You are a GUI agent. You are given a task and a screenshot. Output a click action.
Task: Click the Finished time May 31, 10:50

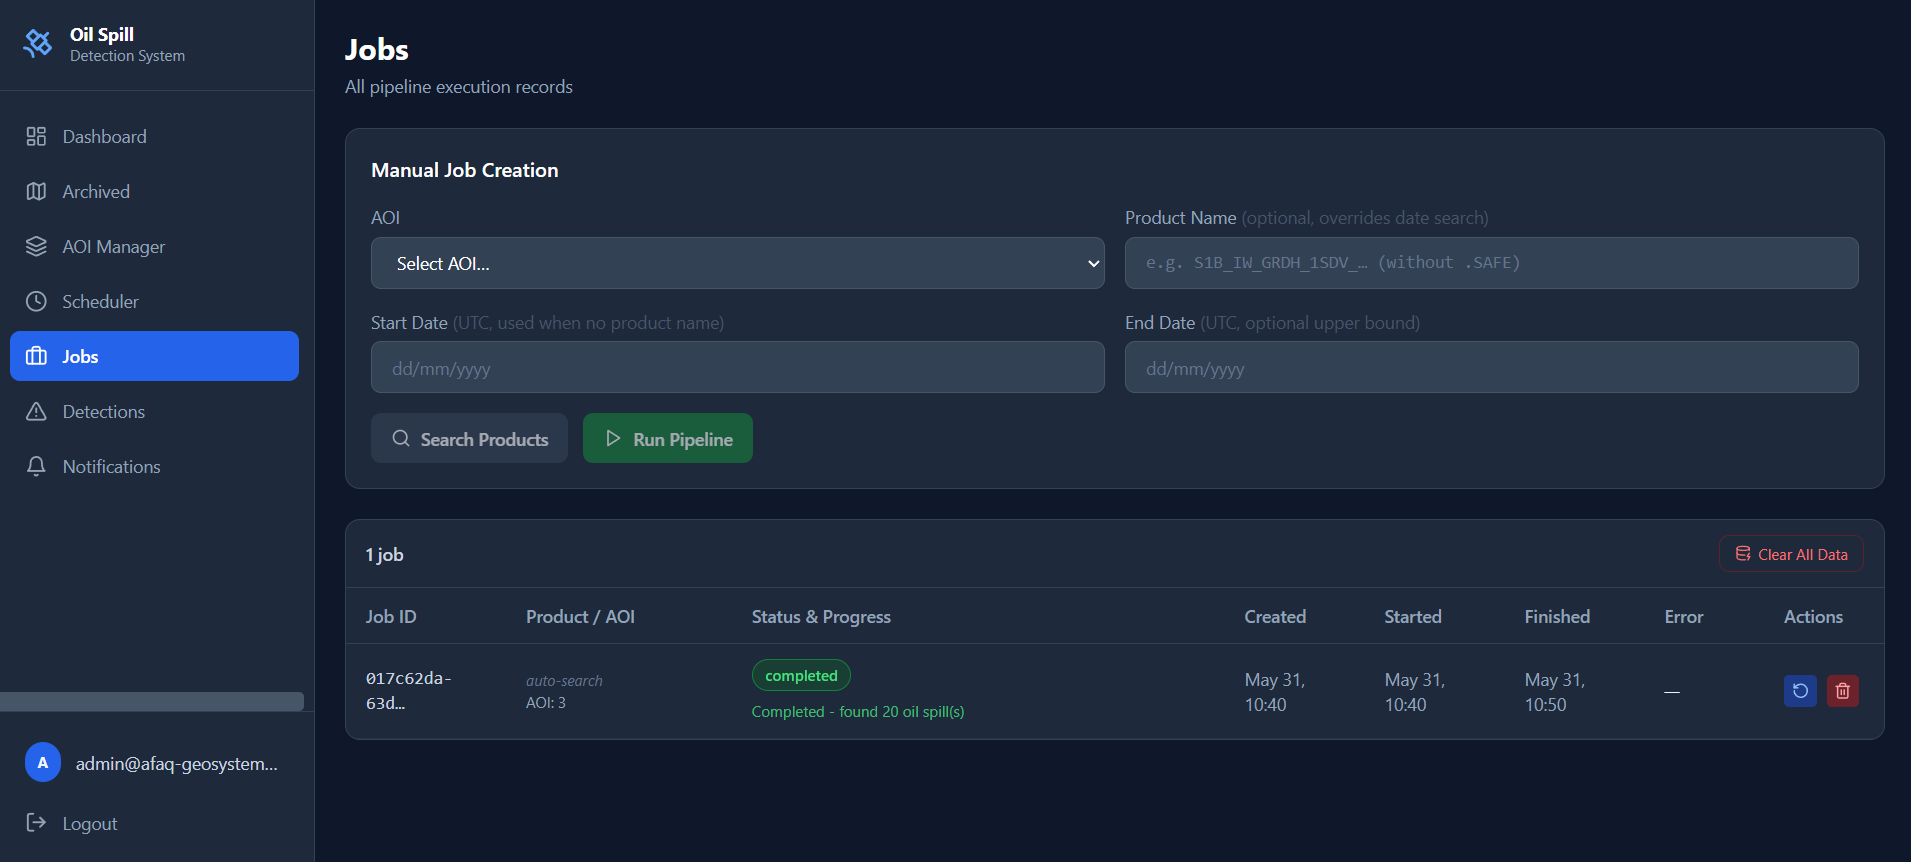1555,692
